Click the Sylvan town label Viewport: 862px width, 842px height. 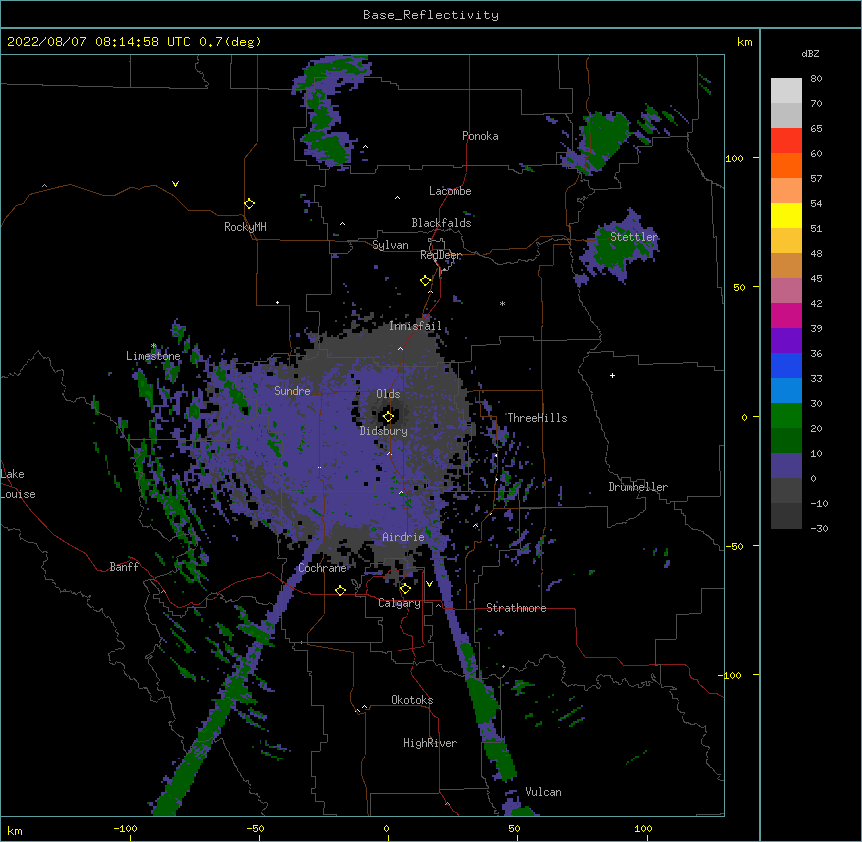[390, 245]
